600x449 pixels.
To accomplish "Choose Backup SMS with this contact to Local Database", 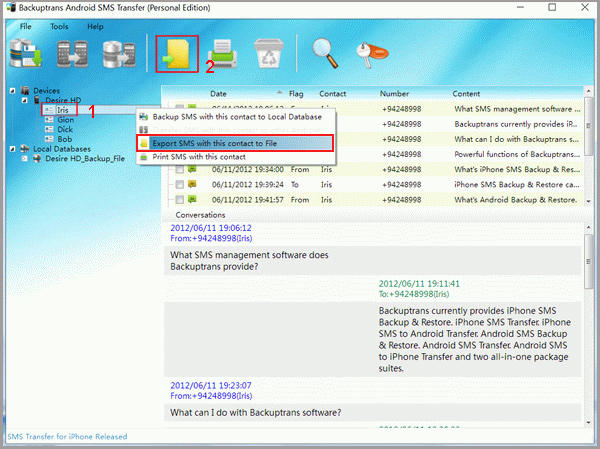I will tap(235, 117).
